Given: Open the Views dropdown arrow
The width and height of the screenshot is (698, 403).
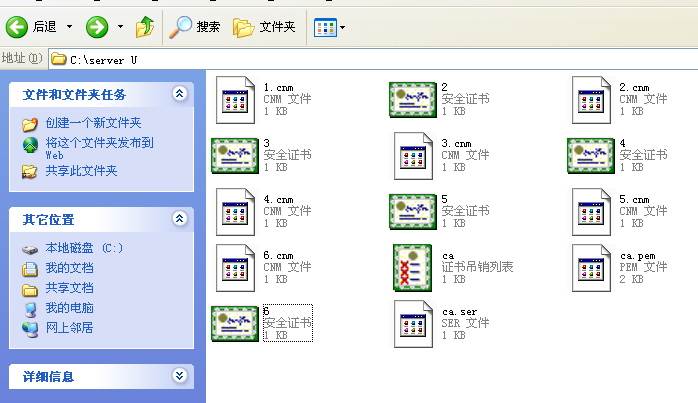Looking at the screenshot, I should click(x=342, y=27).
